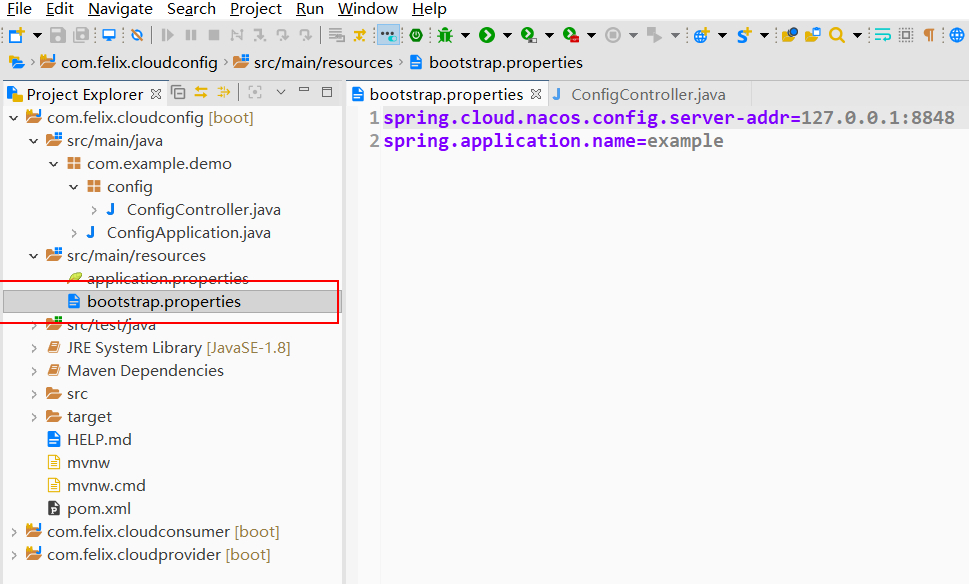Click the blue S new Spring starter icon

coord(744,35)
